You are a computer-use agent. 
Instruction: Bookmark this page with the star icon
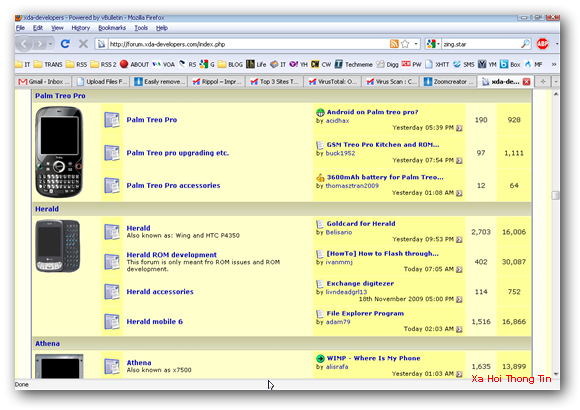(x=405, y=44)
